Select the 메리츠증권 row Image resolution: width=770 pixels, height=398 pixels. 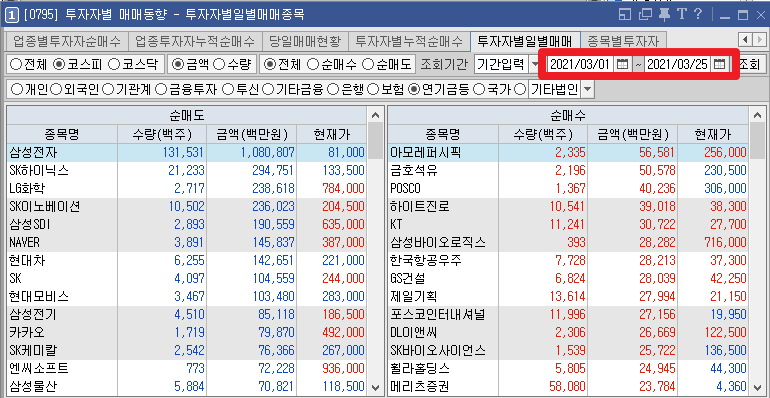coord(568,387)
